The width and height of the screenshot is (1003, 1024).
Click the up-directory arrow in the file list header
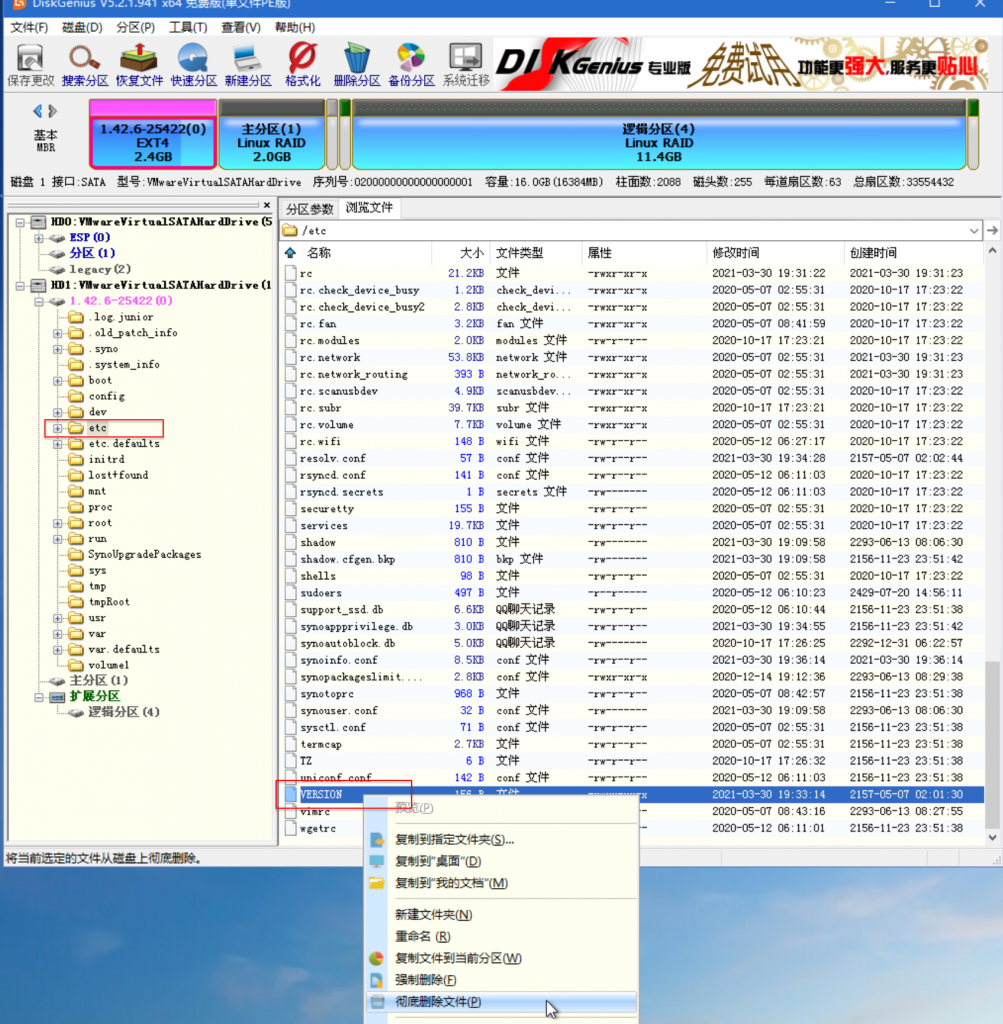(x=291, y=253)
